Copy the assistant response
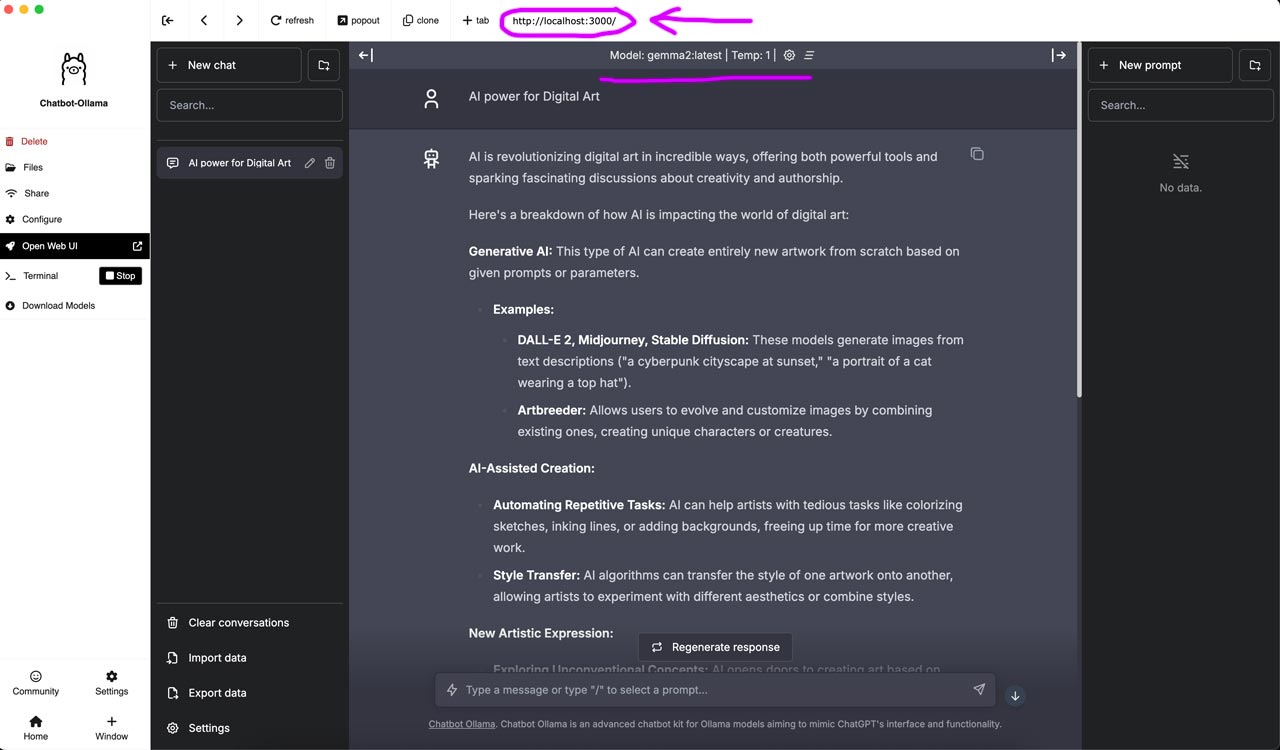 pos(977,154)
